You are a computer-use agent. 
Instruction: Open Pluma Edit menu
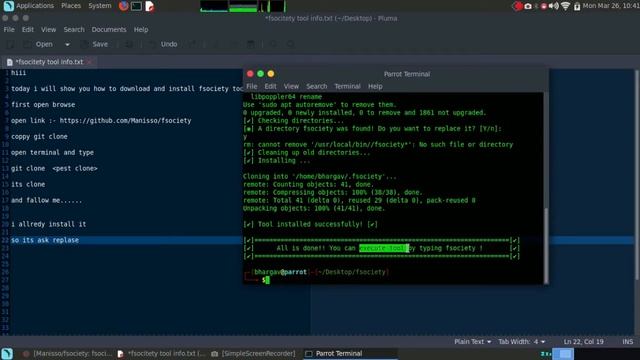click(x=28, y=29)
